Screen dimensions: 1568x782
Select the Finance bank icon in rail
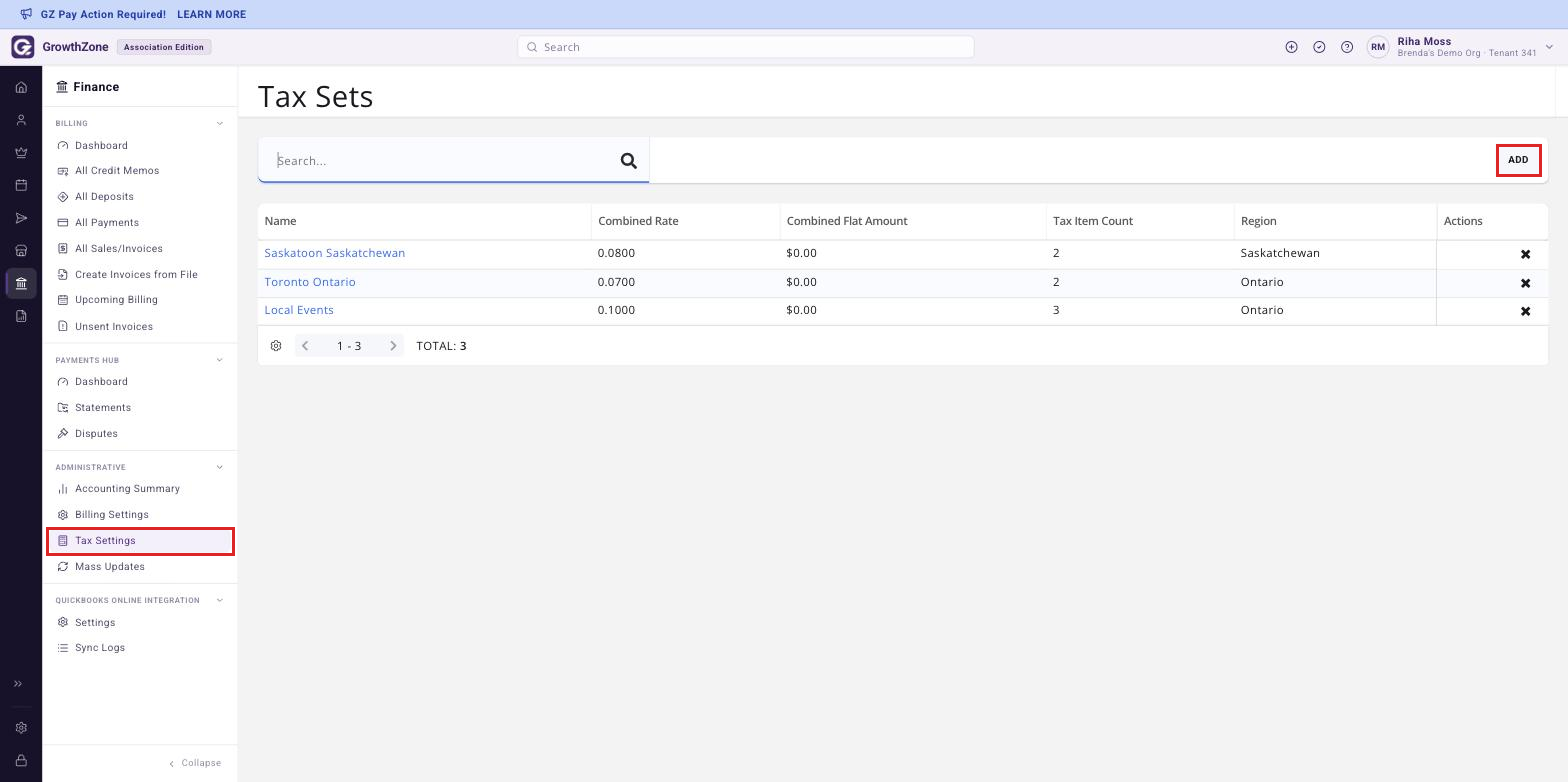coord(21,283)
